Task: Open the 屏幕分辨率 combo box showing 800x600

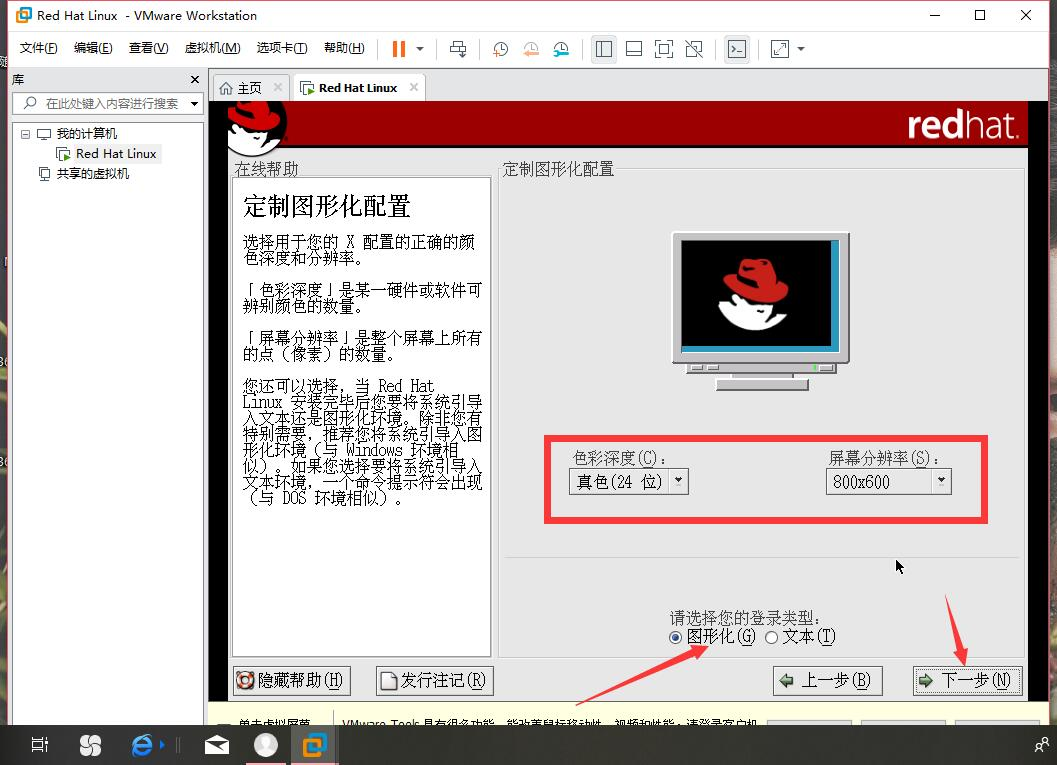Action: [888, 481]
